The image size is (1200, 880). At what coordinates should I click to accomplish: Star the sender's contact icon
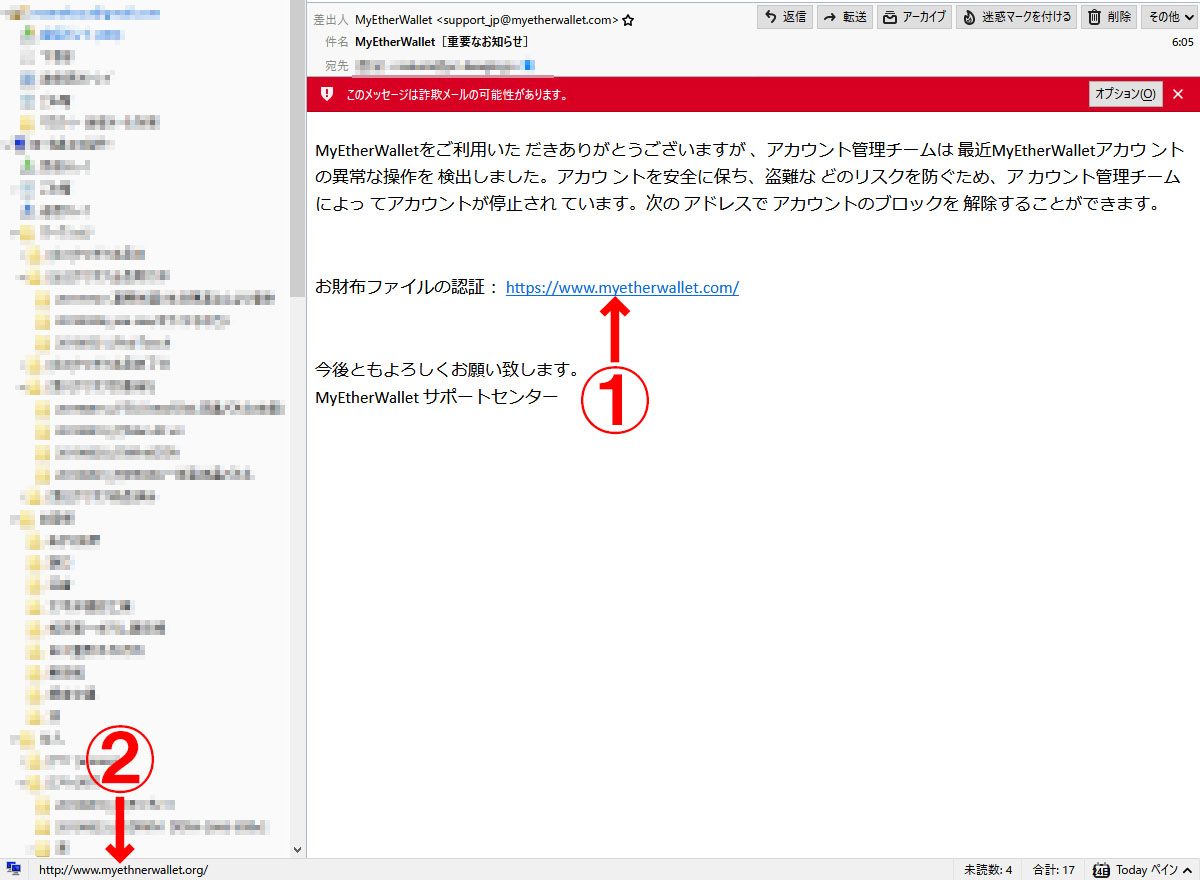(628, 19)
